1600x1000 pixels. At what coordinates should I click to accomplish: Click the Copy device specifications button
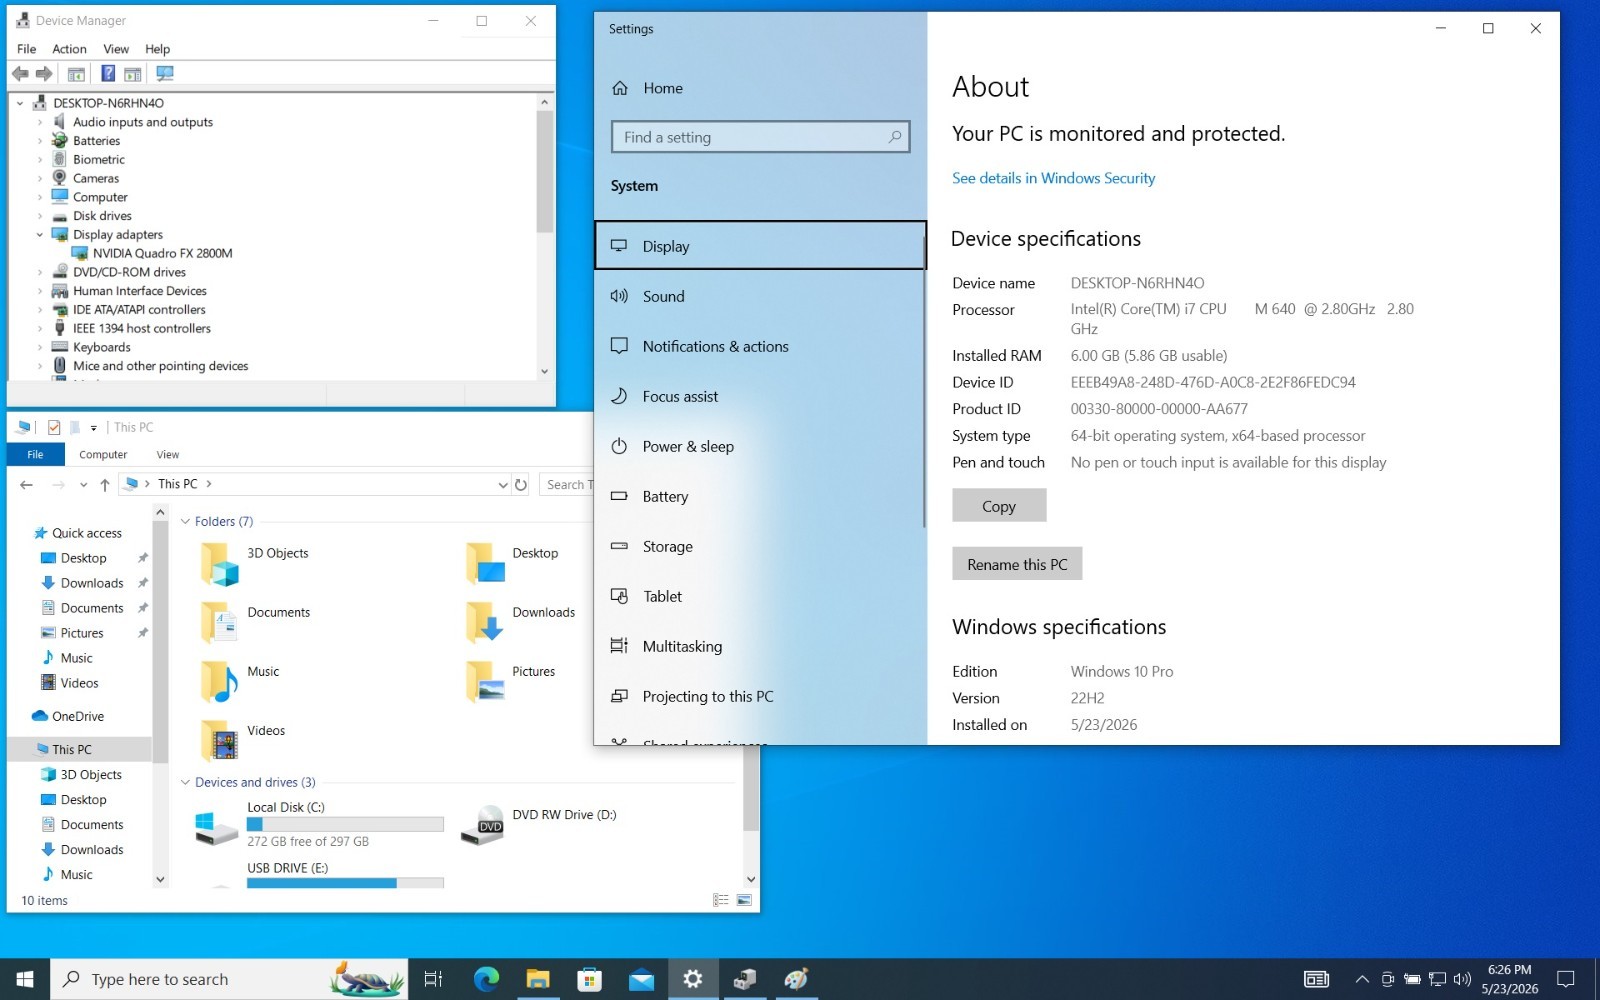[999, 506]
